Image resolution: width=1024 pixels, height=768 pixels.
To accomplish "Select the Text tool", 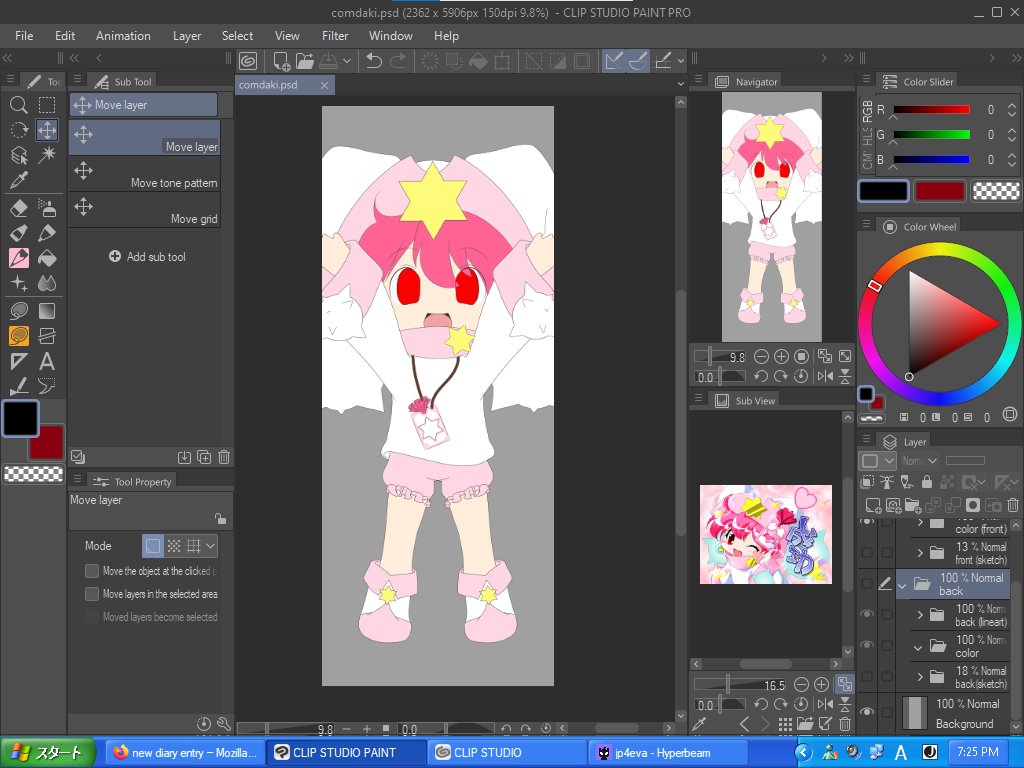I will [x=47, y=361].
